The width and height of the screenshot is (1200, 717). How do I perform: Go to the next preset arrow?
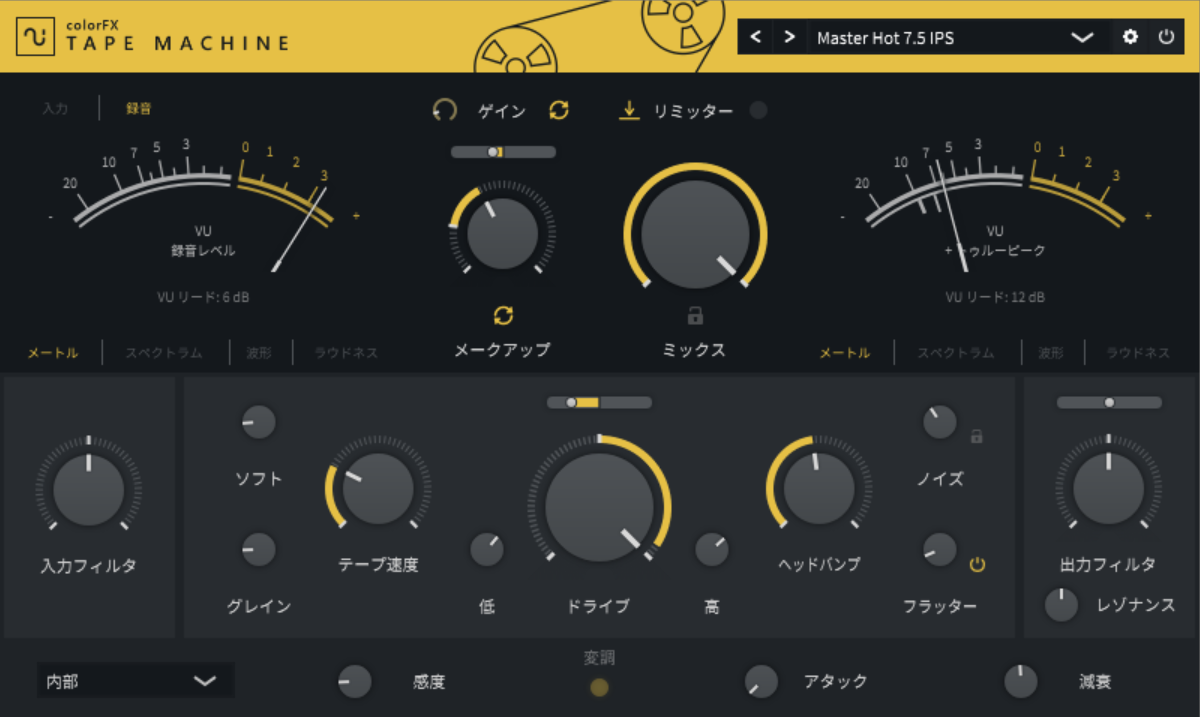(790, 38)
